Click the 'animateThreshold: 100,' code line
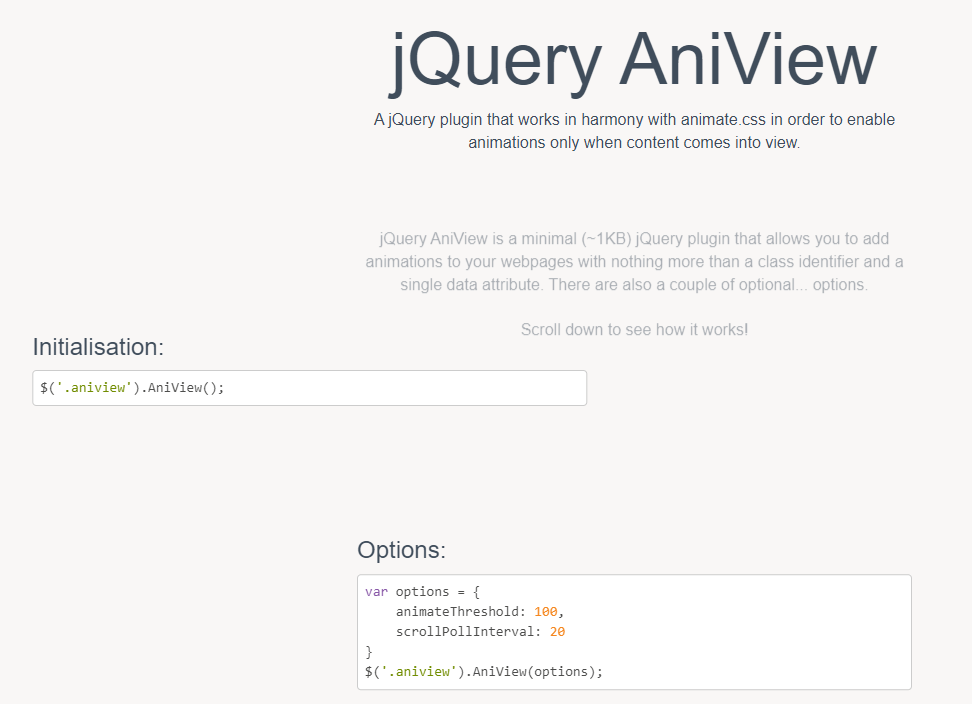 [480, 612]
